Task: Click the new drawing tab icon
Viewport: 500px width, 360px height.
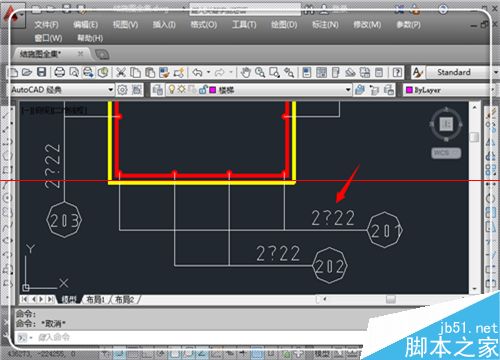Action: click(102, 54)
